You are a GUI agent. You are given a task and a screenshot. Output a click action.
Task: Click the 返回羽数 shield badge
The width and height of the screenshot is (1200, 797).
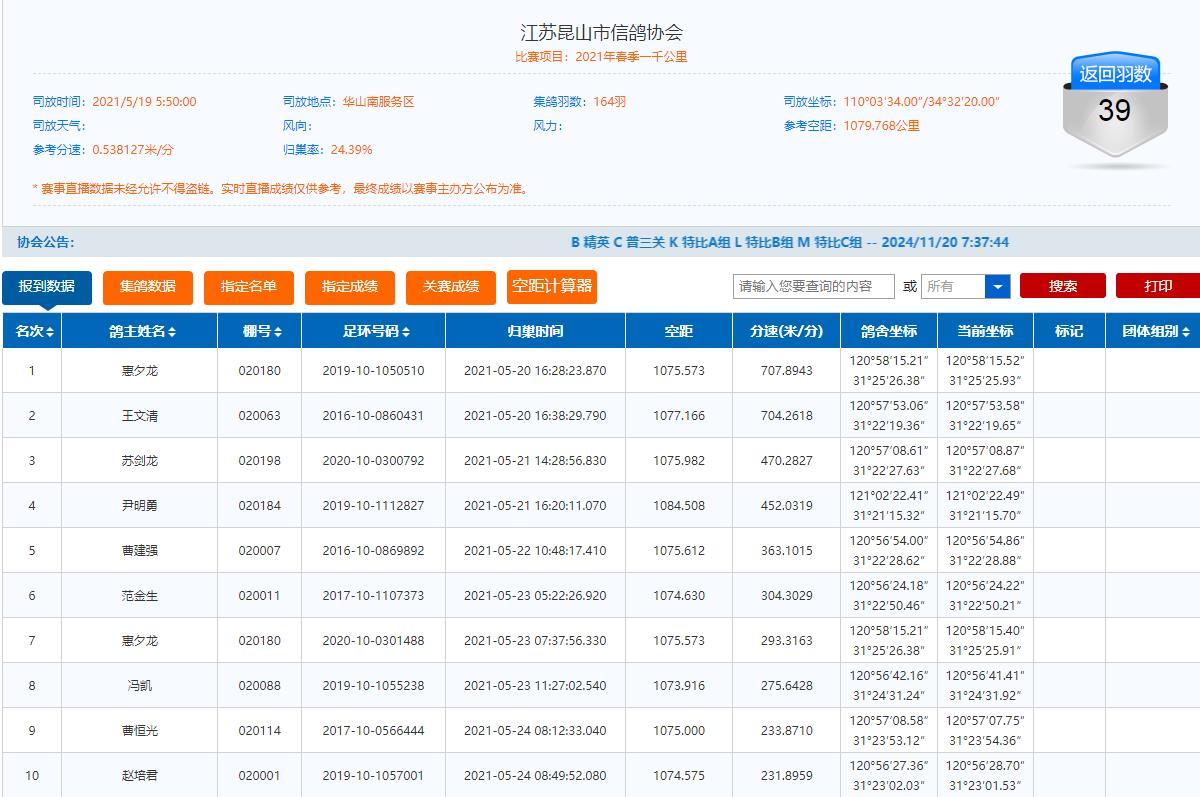1114,106
